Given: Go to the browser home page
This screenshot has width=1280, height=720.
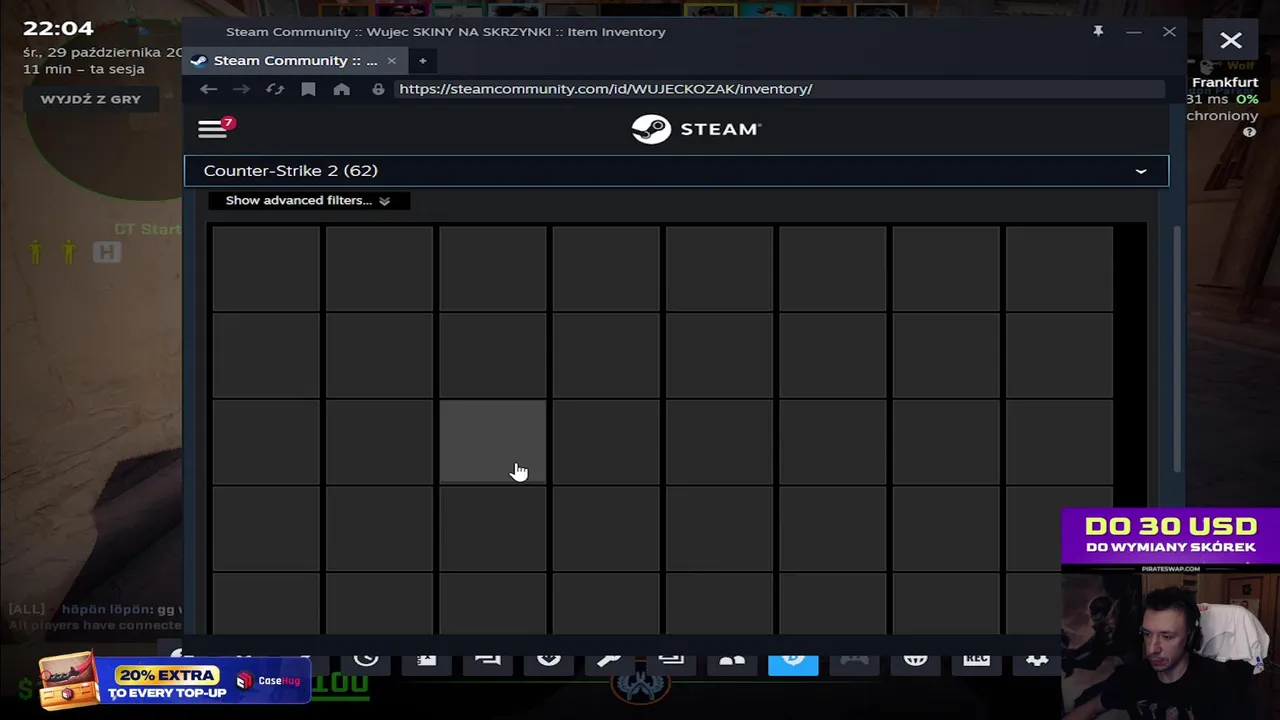Looking at the screenshot, I should click(x=342, y=89).
